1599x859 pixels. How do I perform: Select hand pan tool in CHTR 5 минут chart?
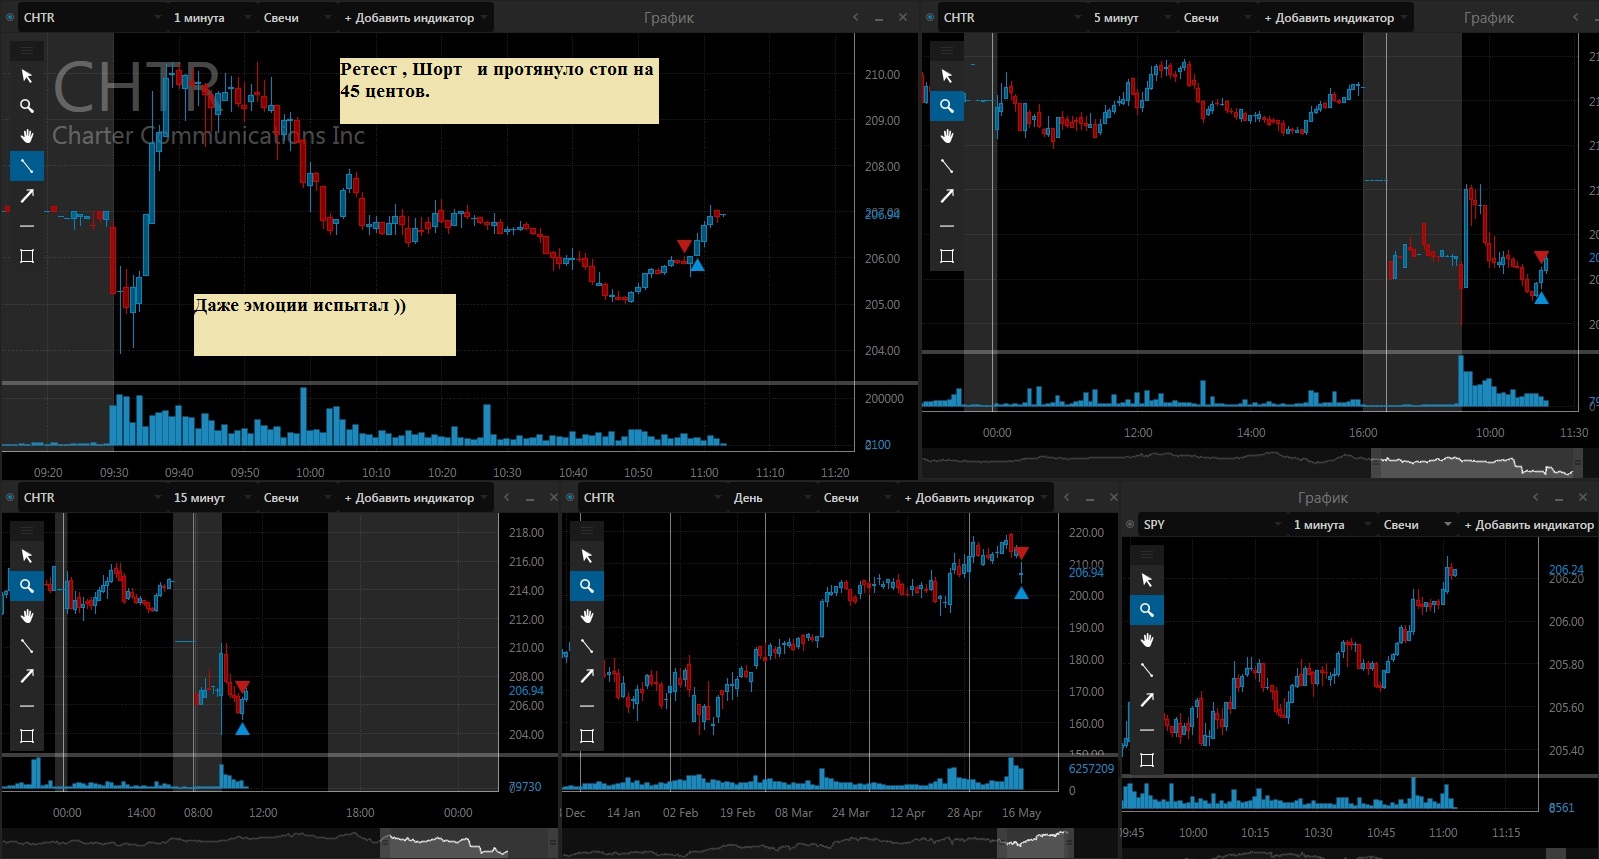pyautogui.click(x=947, y=136)
